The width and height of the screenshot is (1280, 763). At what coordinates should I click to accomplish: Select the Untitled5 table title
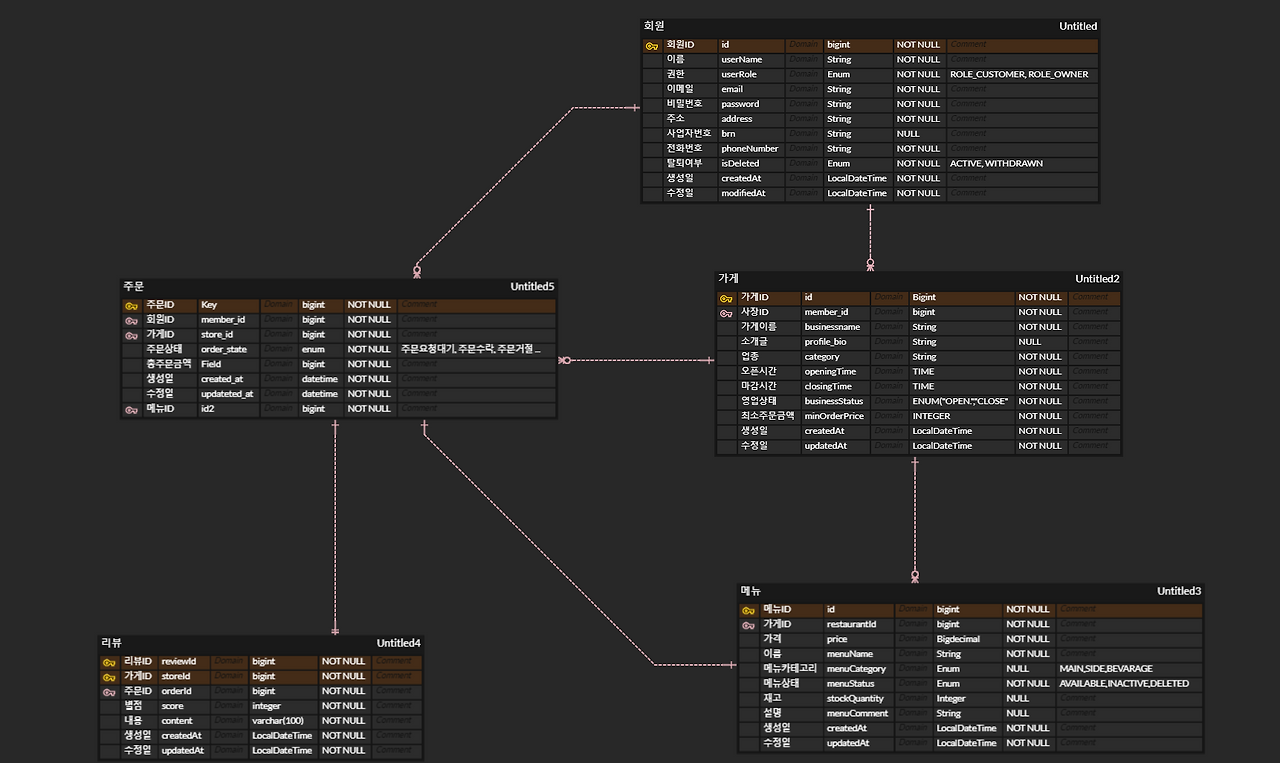[x=532, y=287]
